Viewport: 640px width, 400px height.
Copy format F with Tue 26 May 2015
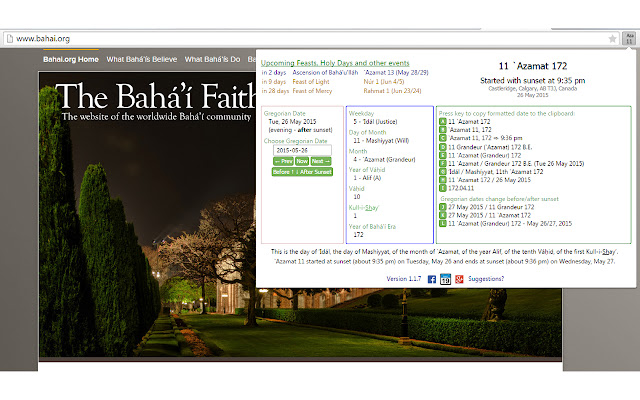[x=442, y=163]
